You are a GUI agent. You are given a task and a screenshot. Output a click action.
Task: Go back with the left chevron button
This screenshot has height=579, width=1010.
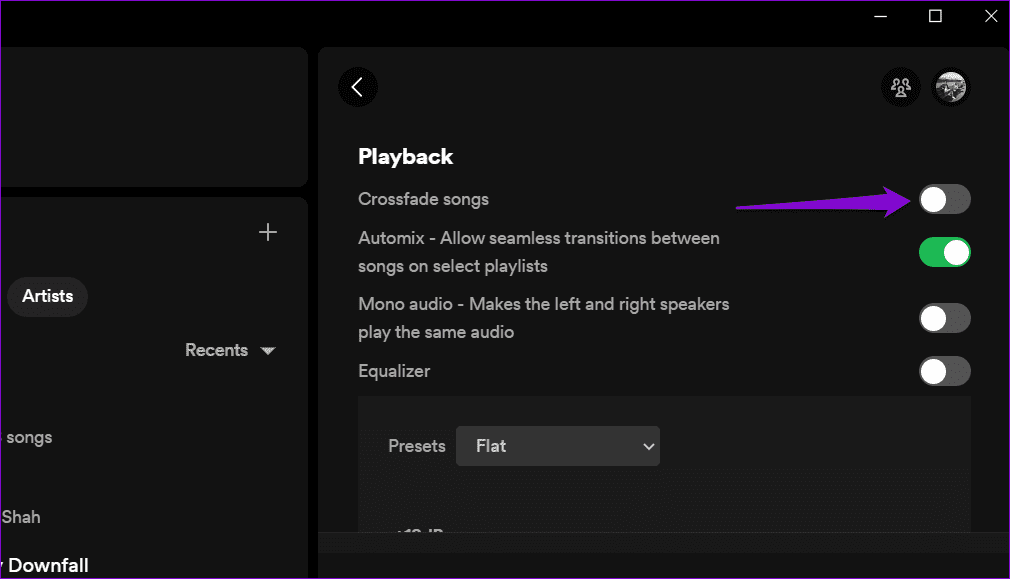pyautogui.click(x=357, y=87)
